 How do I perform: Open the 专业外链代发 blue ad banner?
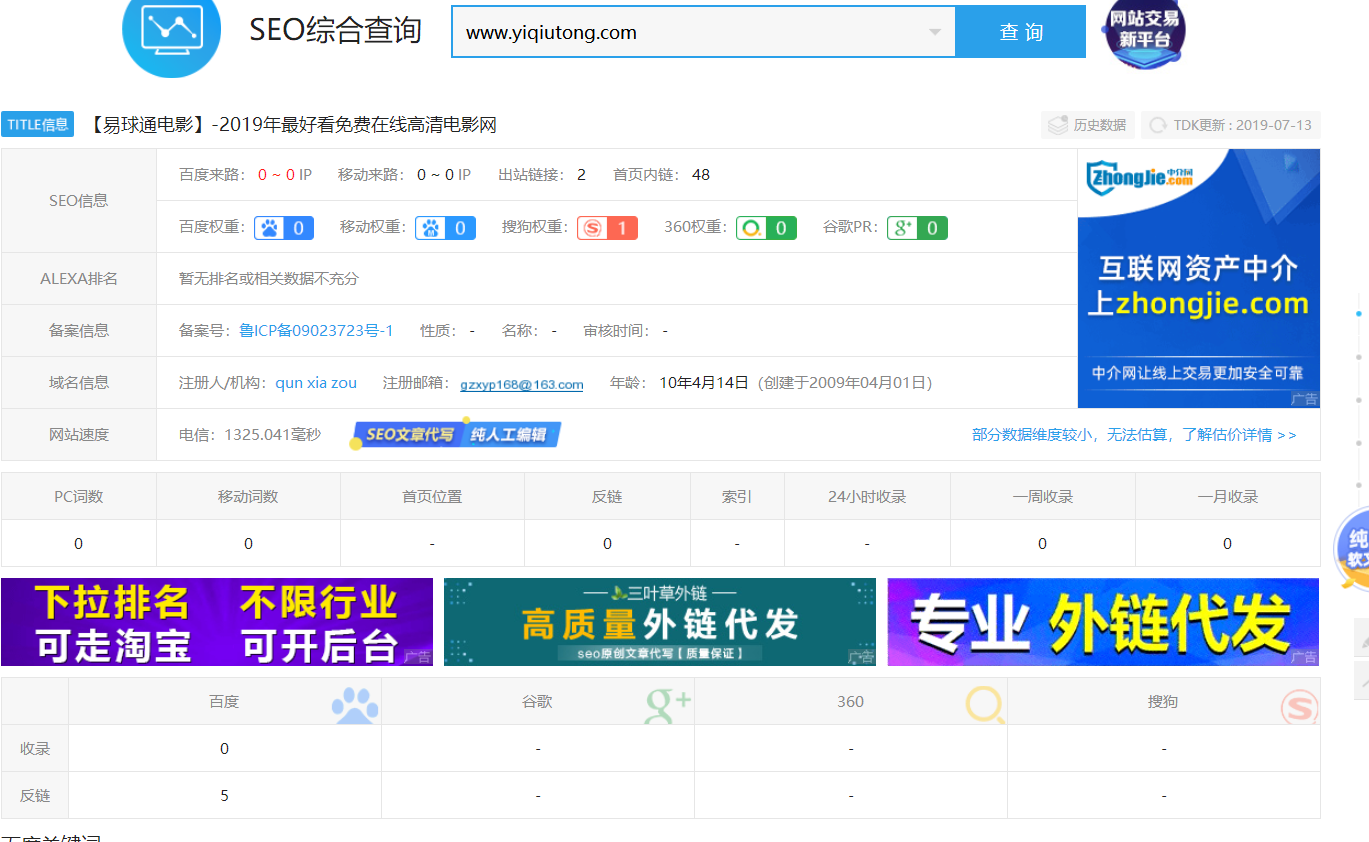point(1103,622)
